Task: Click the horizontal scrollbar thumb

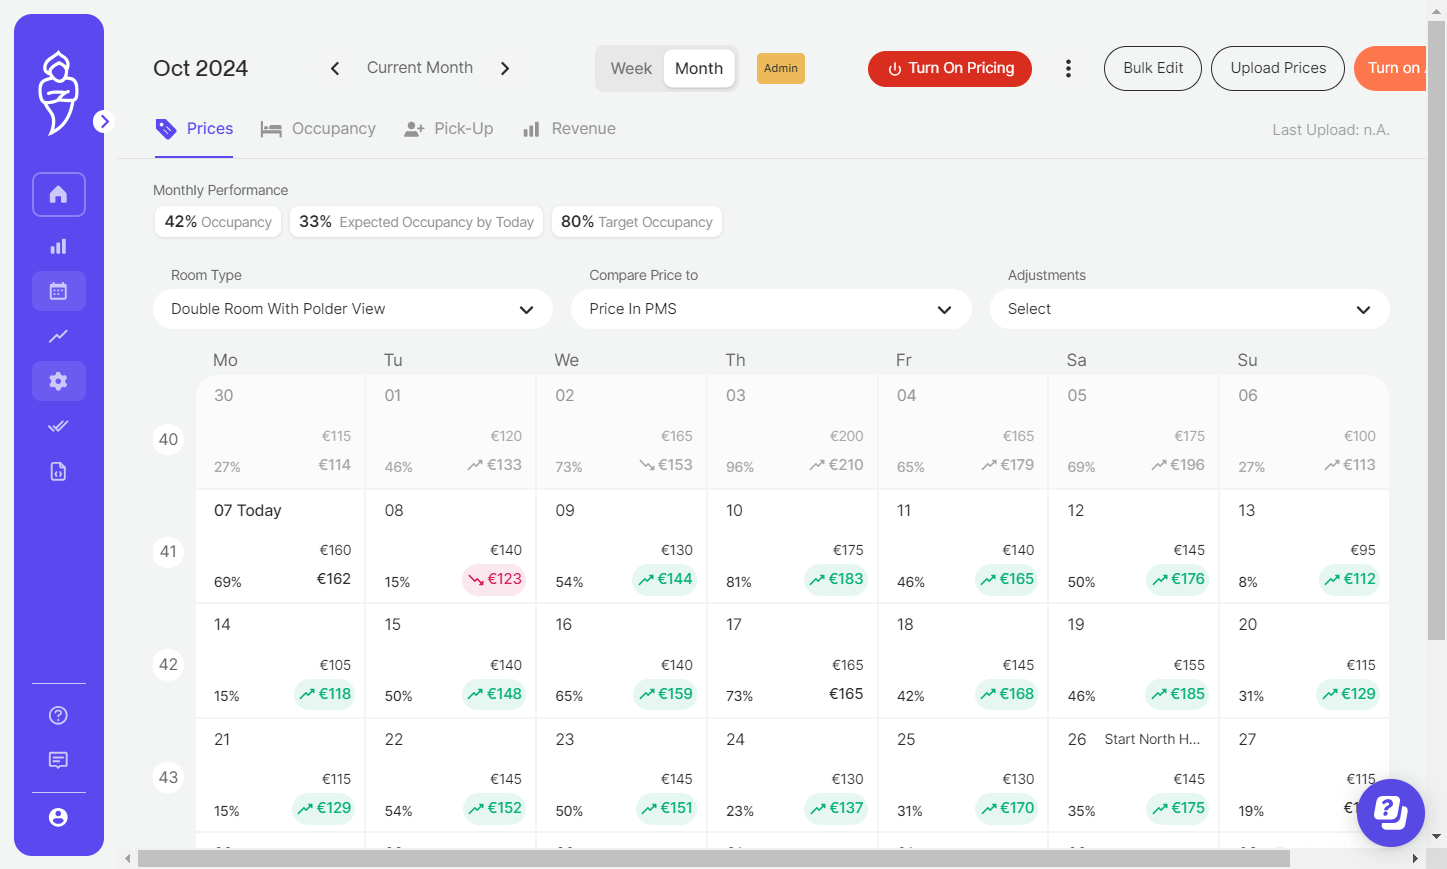Action: tap(713, 859)
